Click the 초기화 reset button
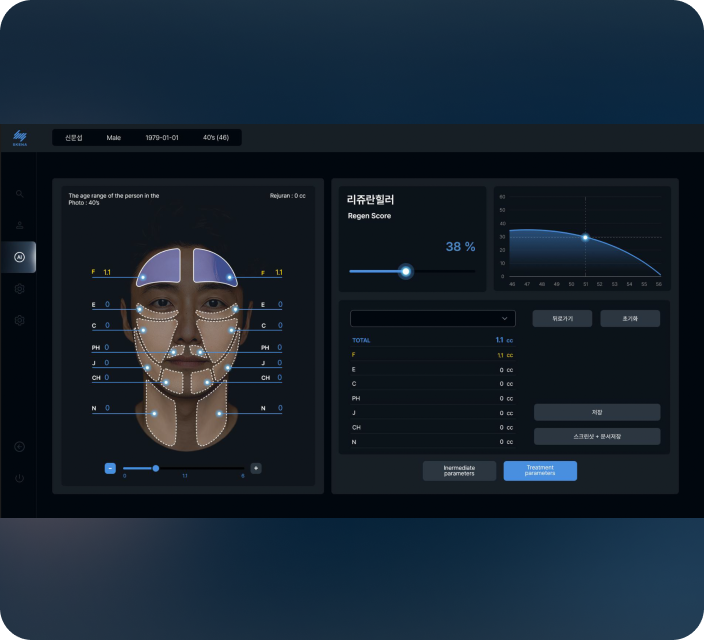This screenshot has height=640, width=704. [x=630, y=318]
